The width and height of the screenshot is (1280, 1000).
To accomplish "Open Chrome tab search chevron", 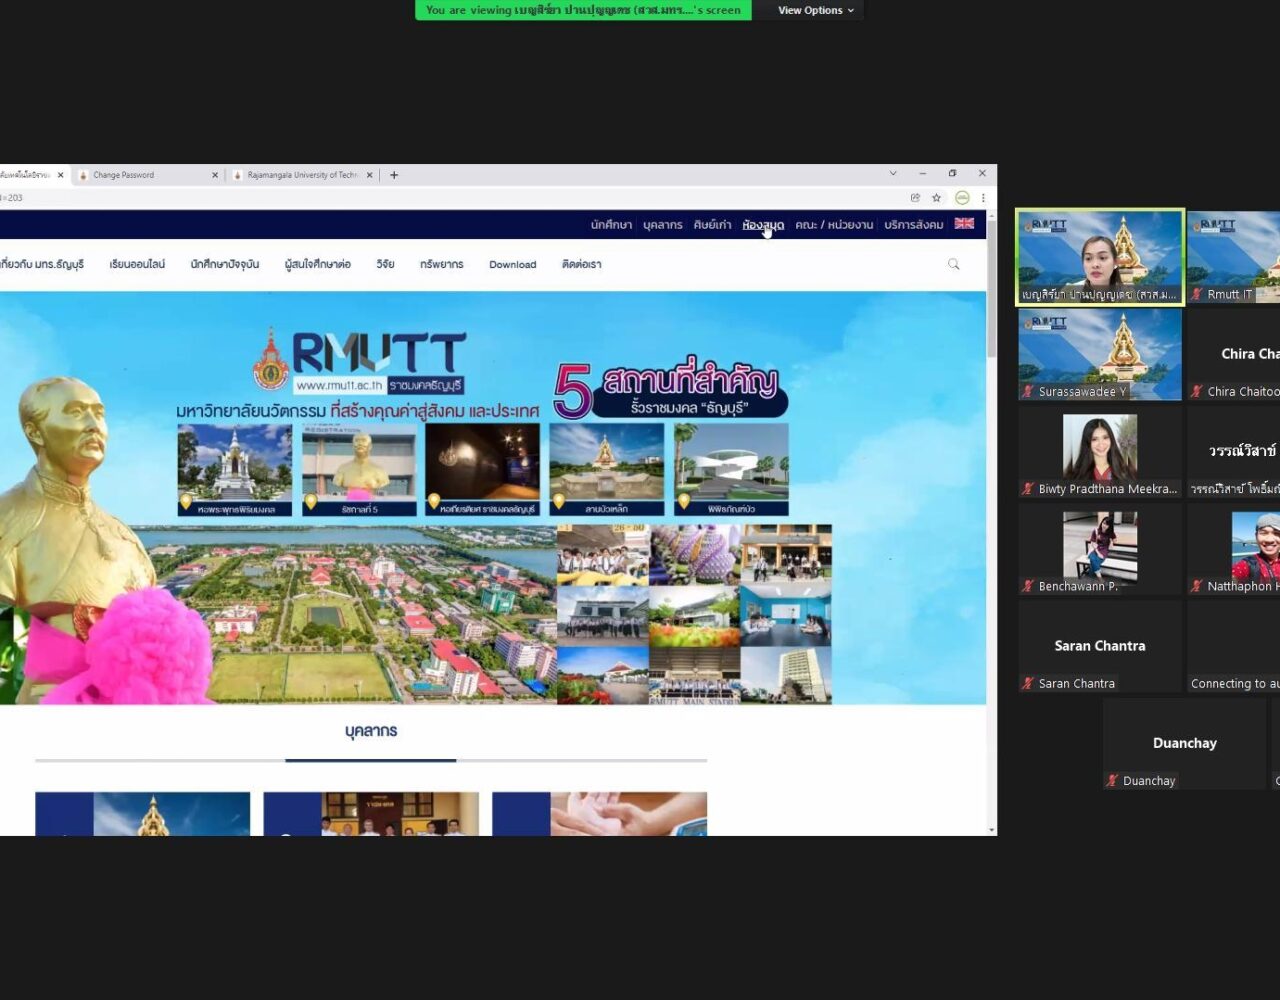I will click(x=893, y=174).
